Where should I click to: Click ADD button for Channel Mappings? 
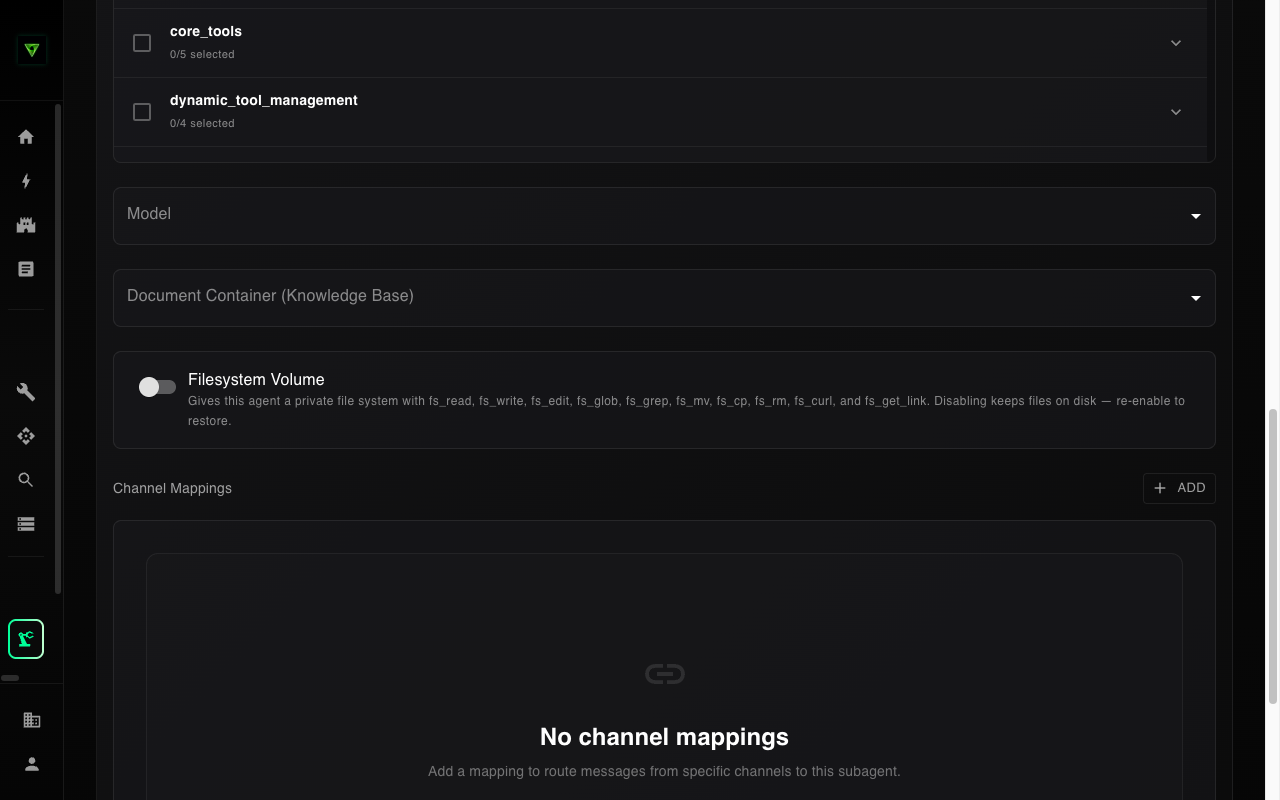pos(1179,488)
